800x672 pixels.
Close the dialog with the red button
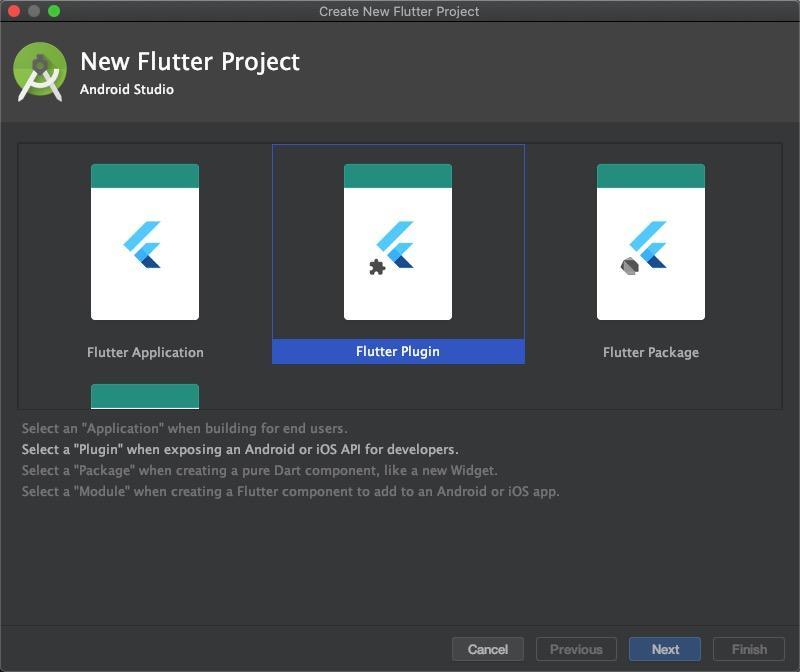click(x=14, y=11)
